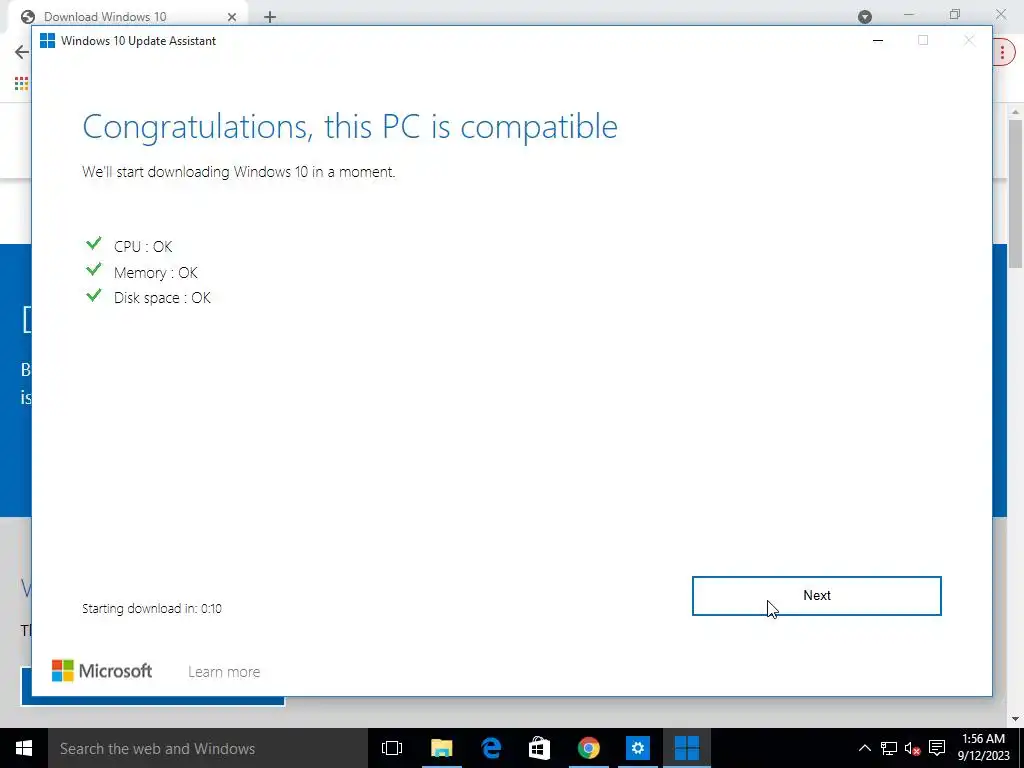
Task: Select the 'Disk space : OK' result text
Action: [x=162, y=298]
